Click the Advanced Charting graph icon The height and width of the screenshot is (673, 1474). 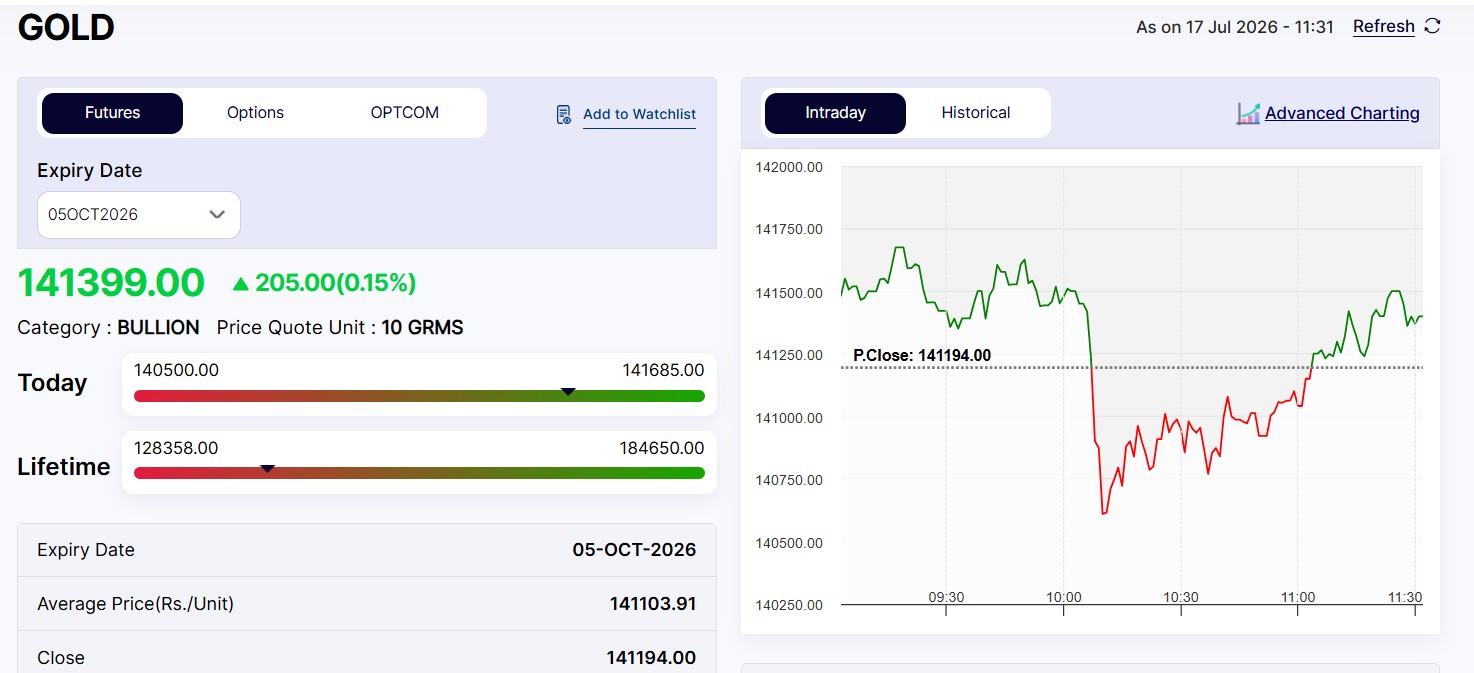(1248, 113)
